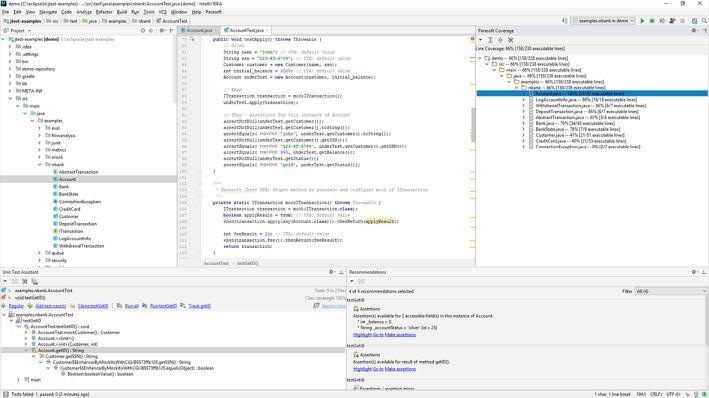
Task: Select Account.getID() : String tree row
Action: (61, 350)
